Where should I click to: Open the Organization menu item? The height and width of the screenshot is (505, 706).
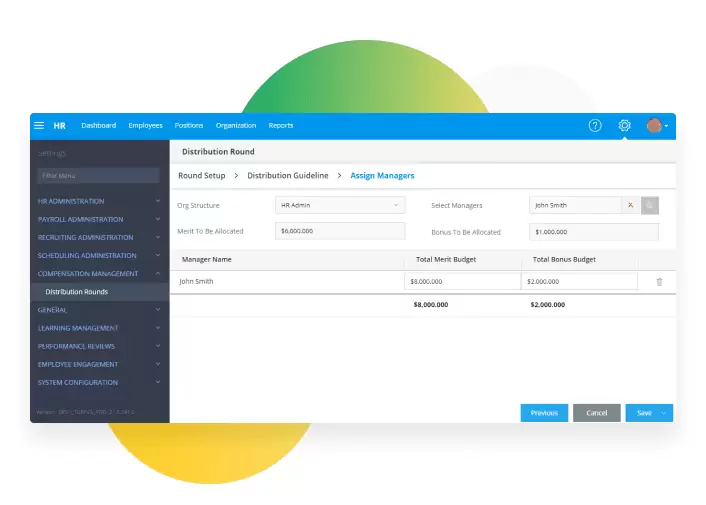236,126
